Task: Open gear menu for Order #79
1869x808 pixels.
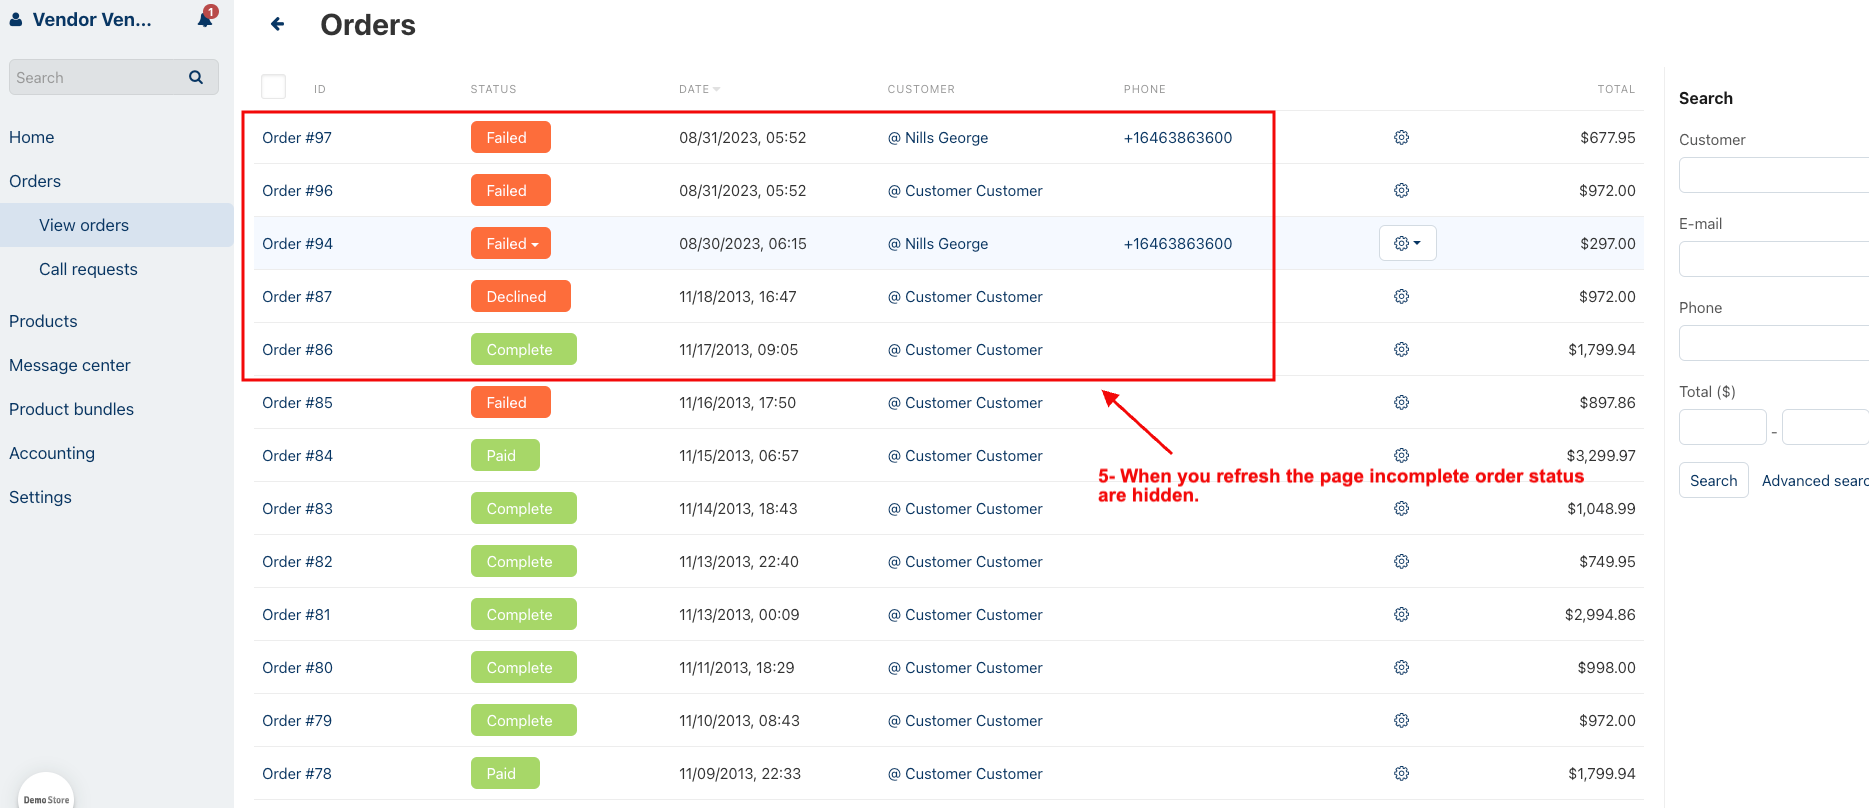Action: 1401,720
